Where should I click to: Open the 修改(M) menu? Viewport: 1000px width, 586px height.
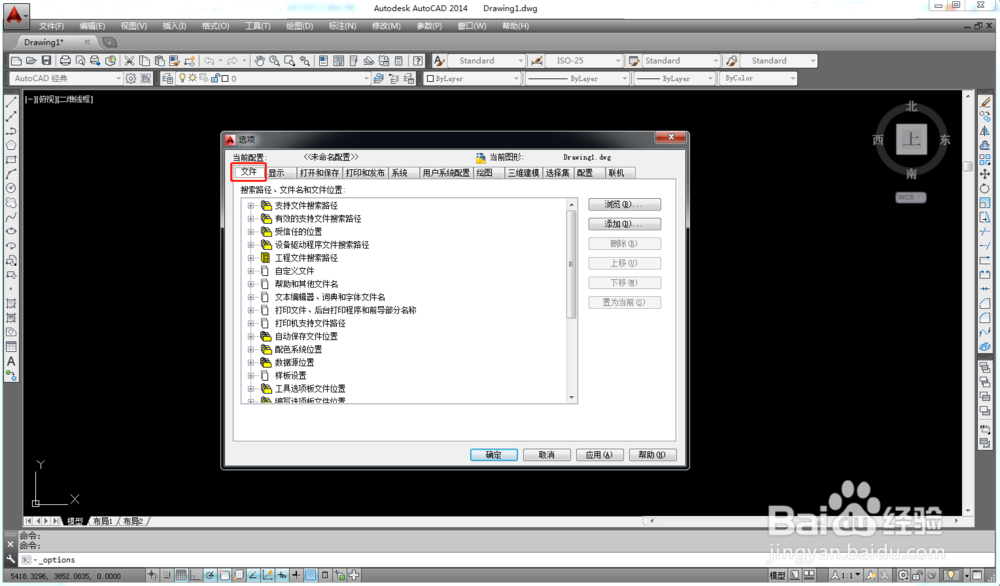pos(386,26)
